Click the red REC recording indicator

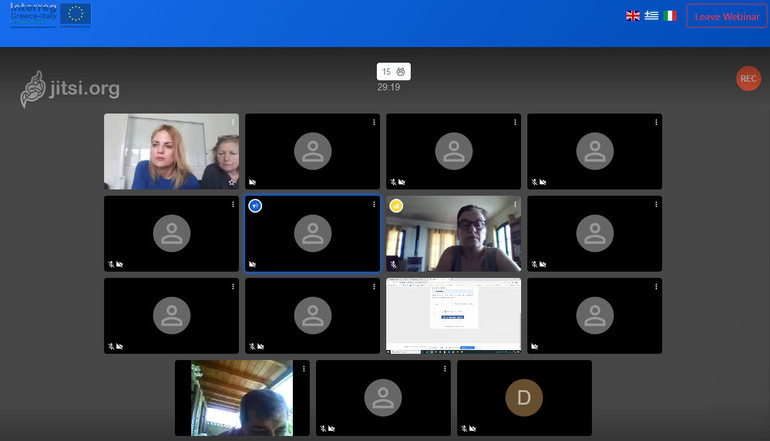(748, 79)
